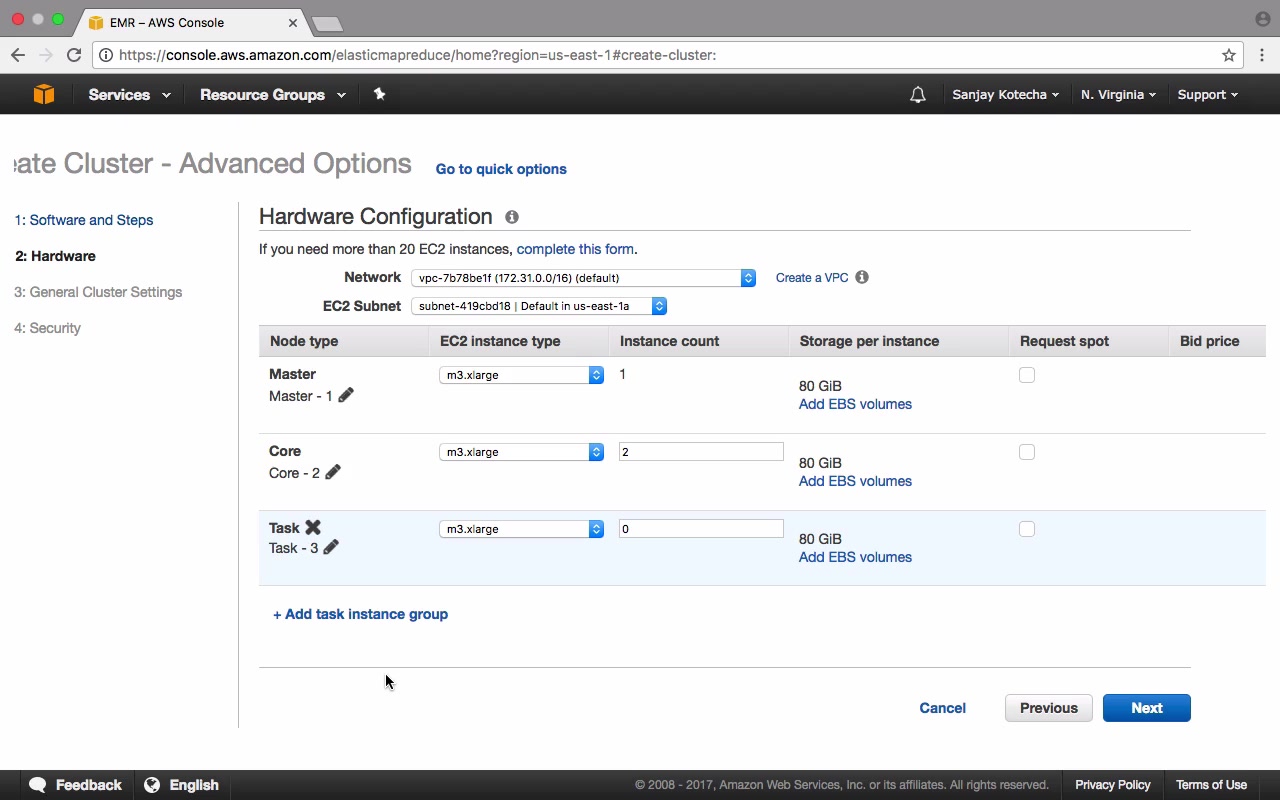Click Add task instance group link
1280x800 pixels.
point(360,614)
